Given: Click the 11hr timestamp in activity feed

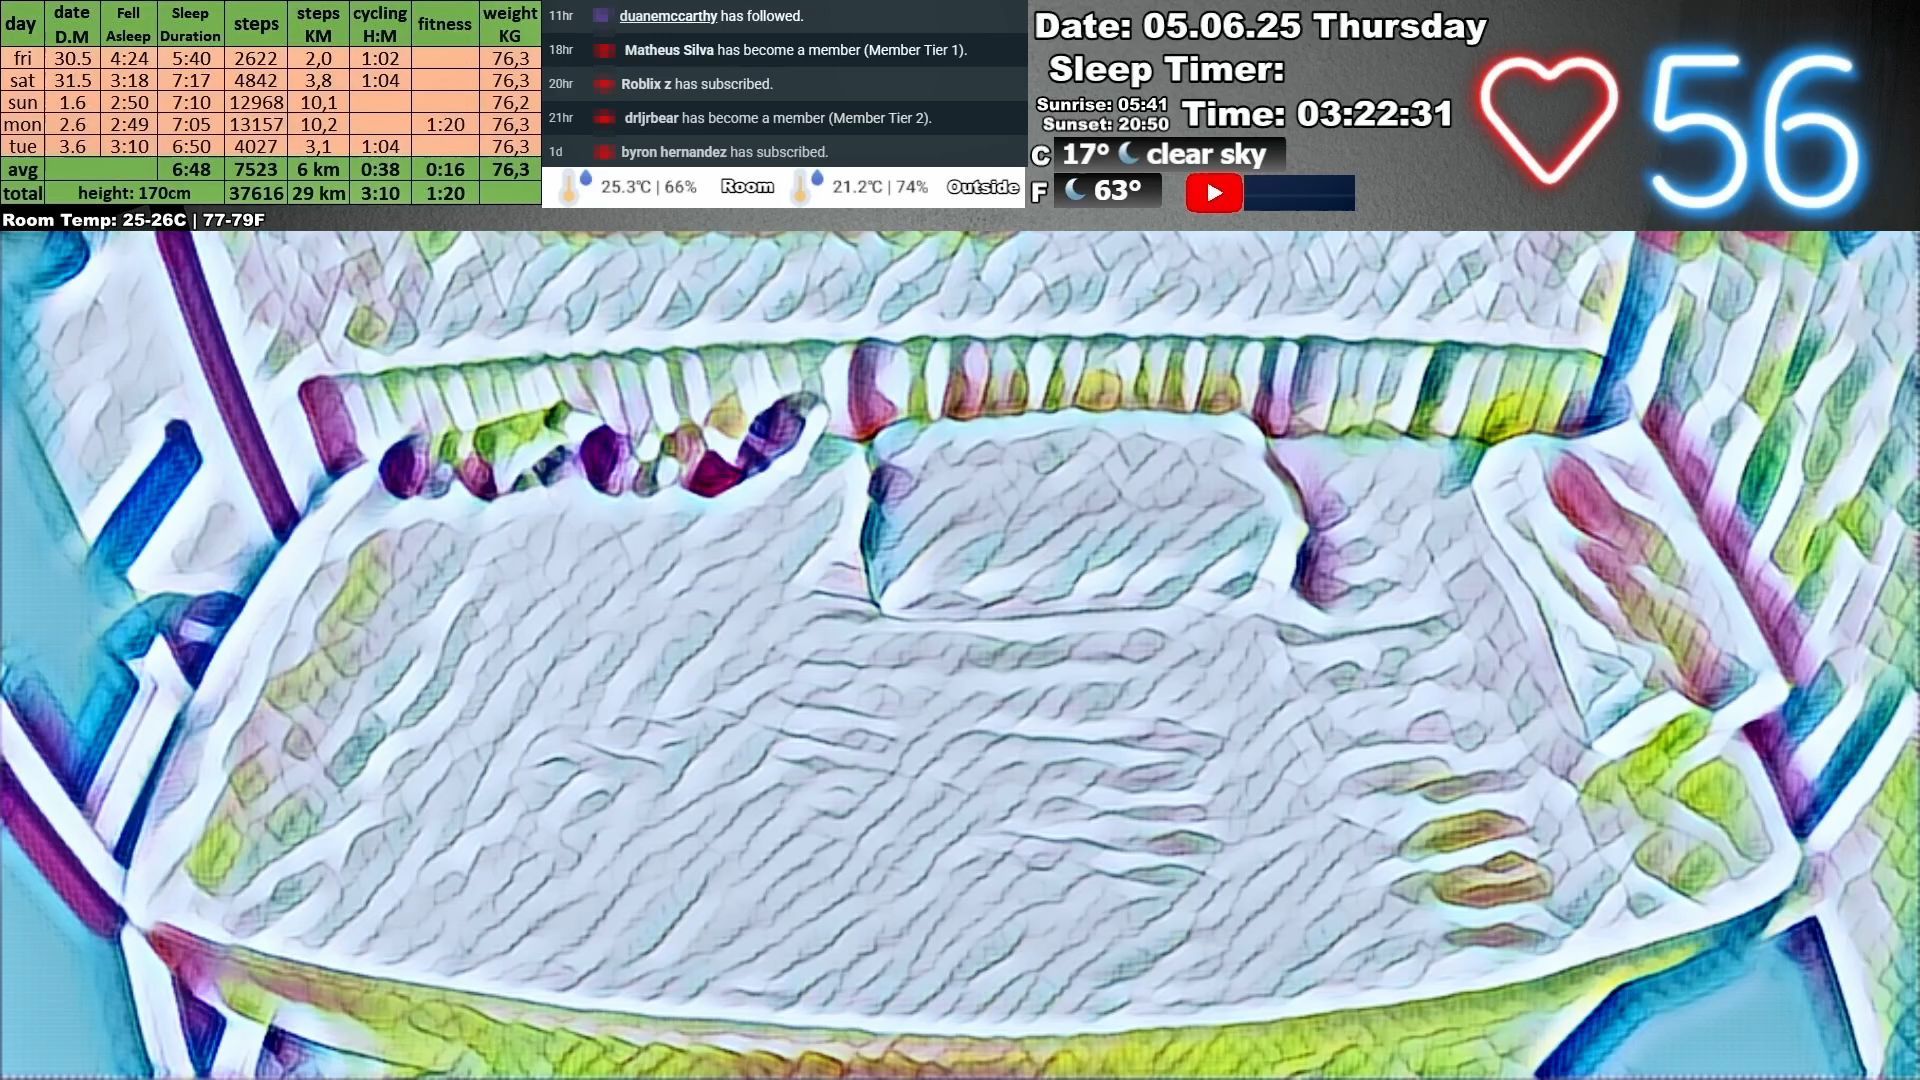Looking at the screenshot, I should [x=560, y=16].
